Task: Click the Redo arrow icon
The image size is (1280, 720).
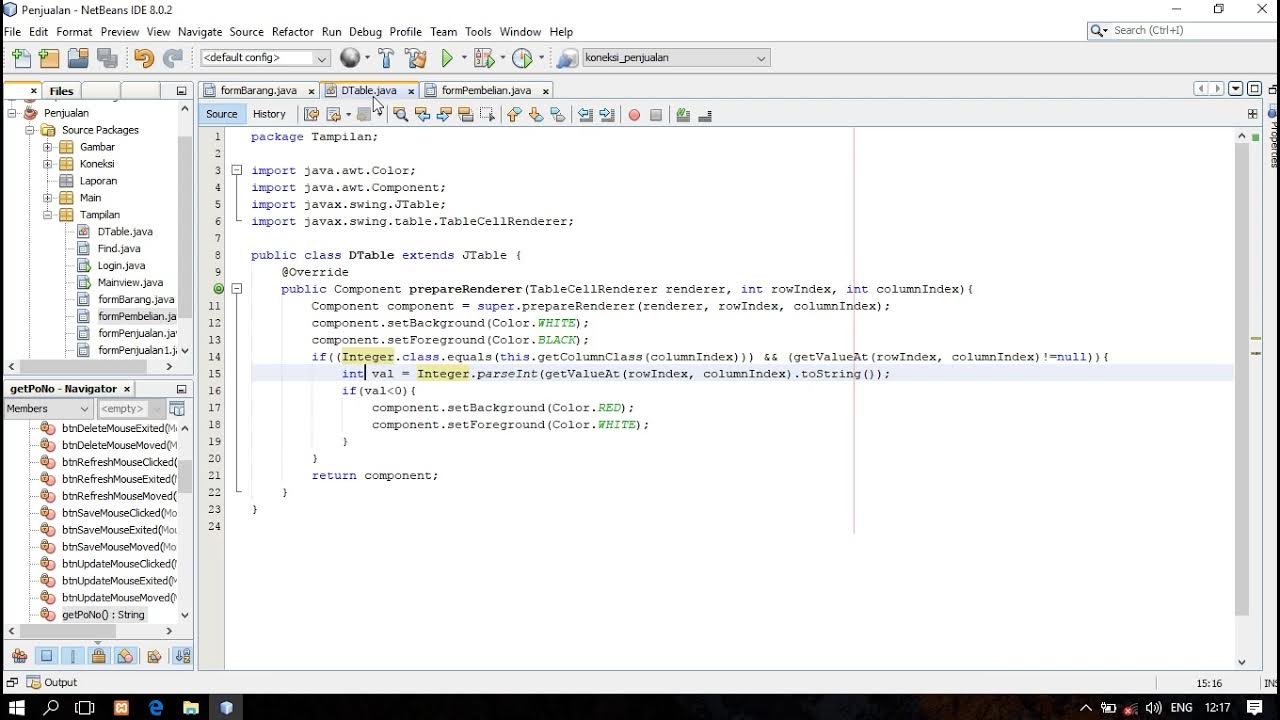Action: point(173,58)
